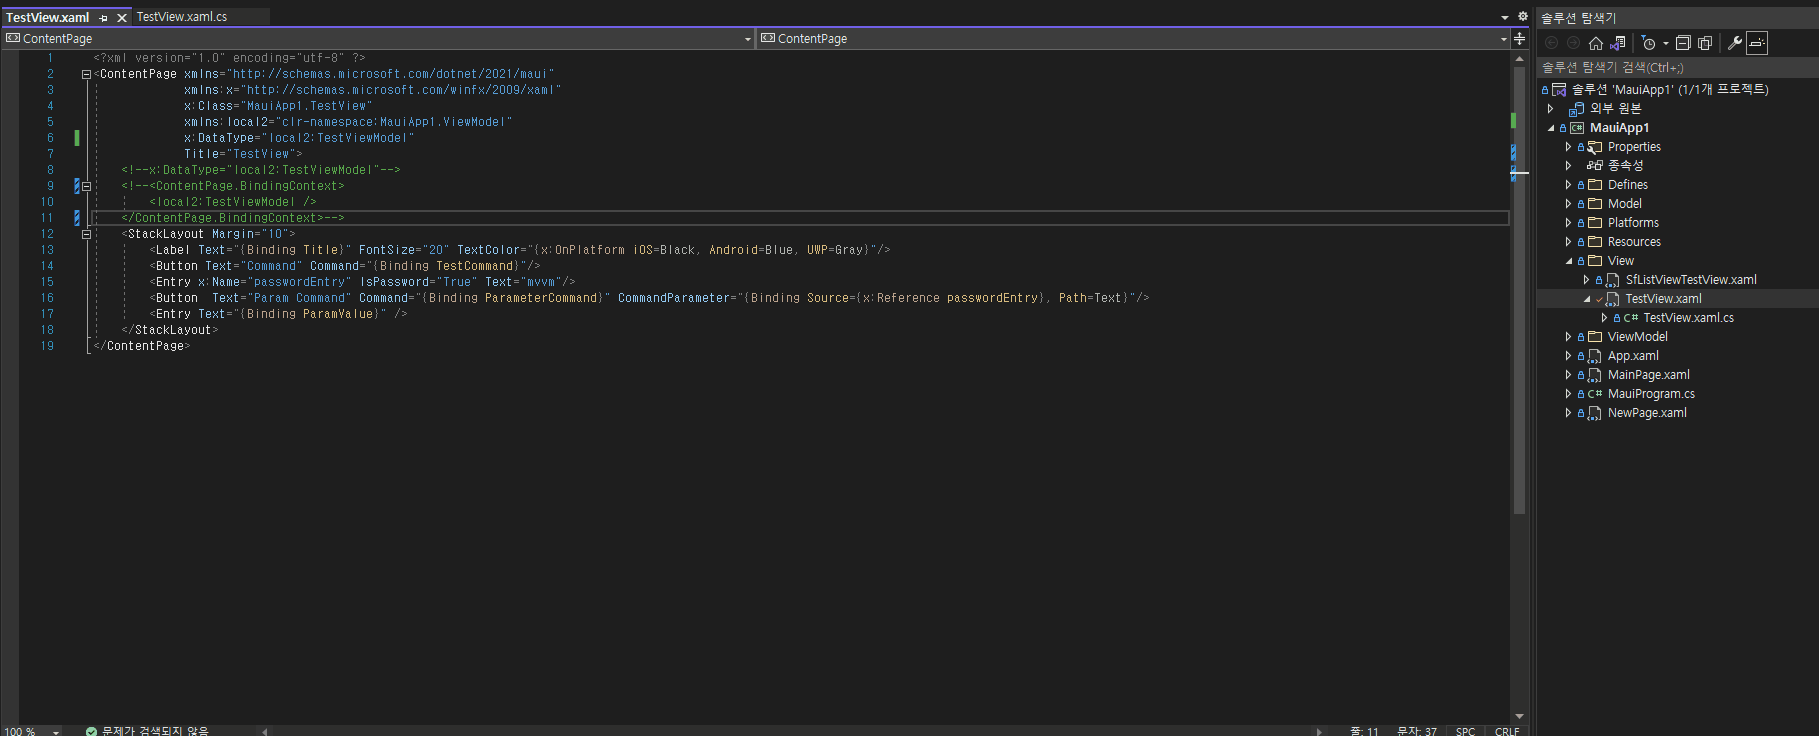
Task: Collapse the View folder arrow
Action: (1568, 261)
